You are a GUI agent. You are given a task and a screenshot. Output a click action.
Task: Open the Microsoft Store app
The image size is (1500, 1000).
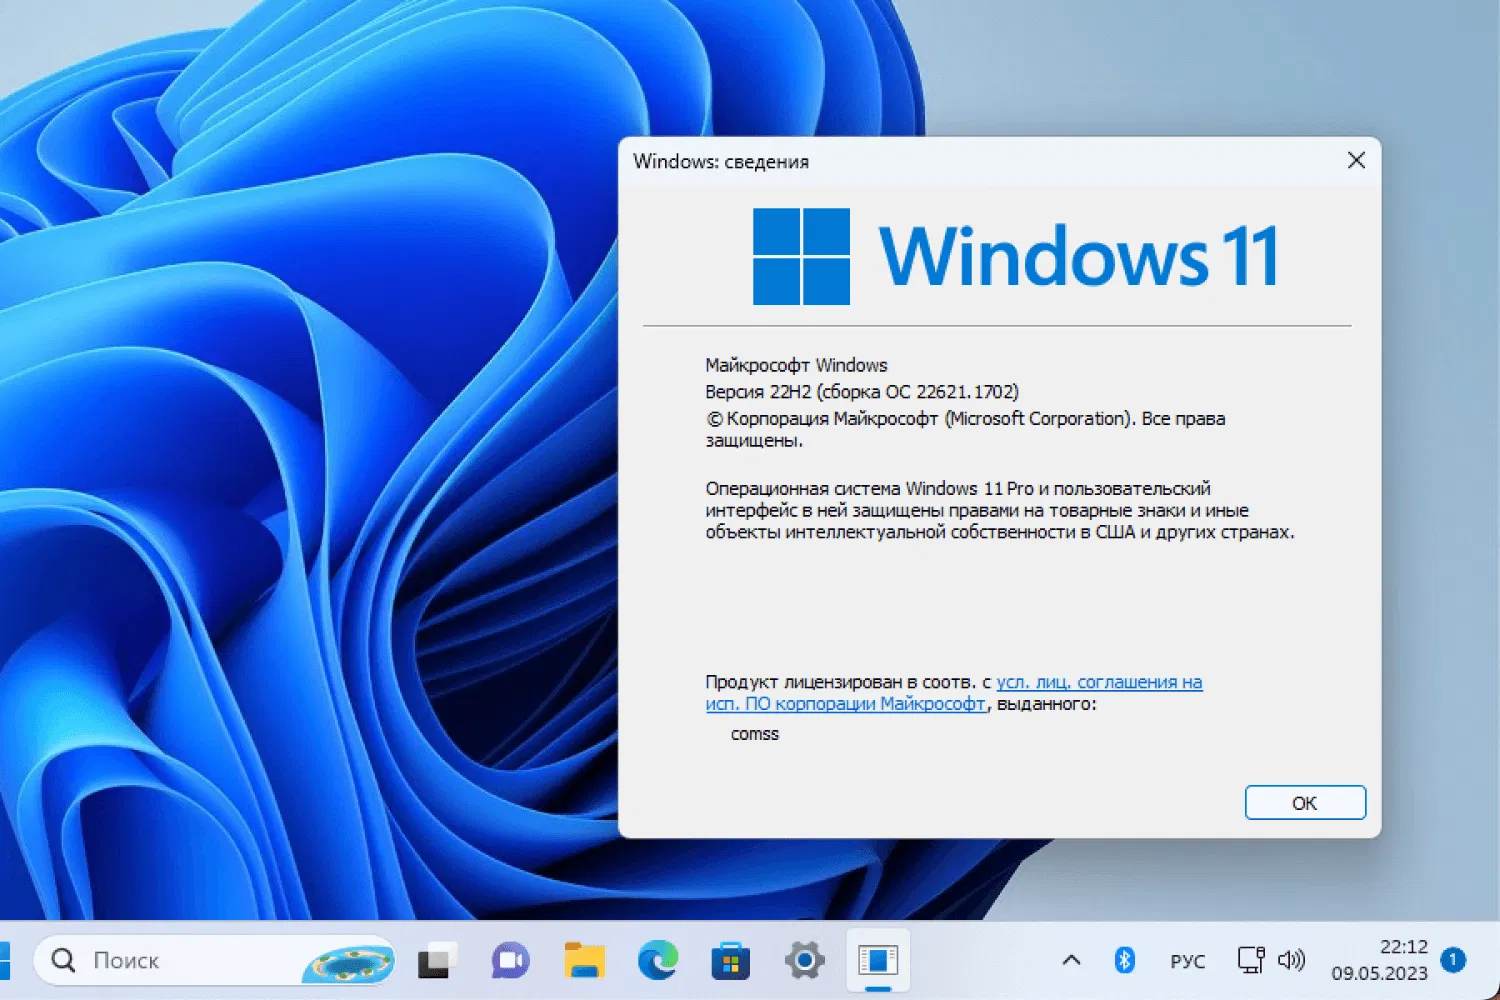click(x=731, y=960)
